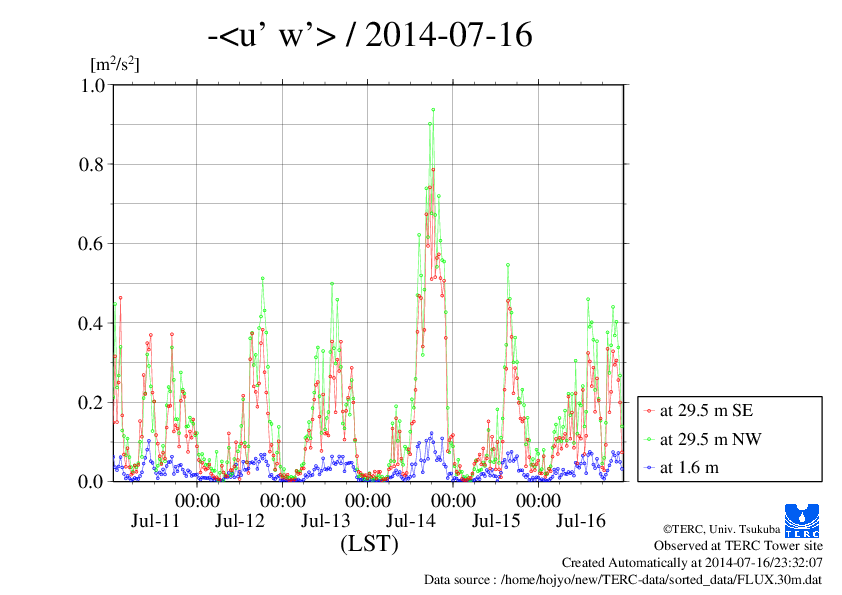Click the Jul-11 date label
The width and height of the screenshot is (842, 595).
tap(155, 520)
